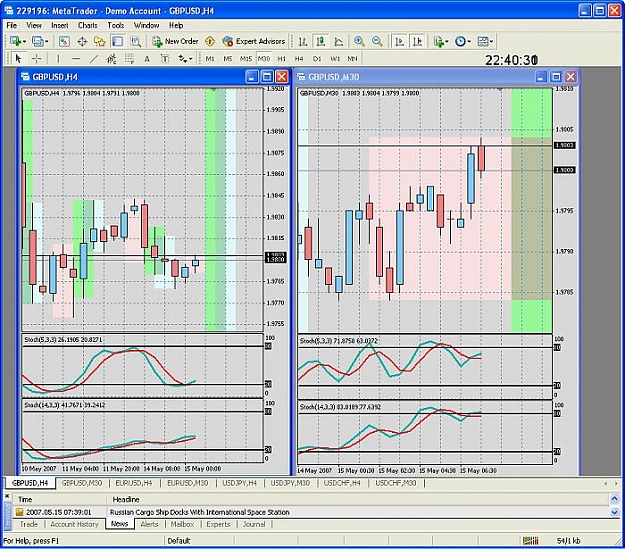The width and height of the screenshot is (625, 549).
Task: Expand the New Chart dropdown arrow
Action: (24, 41)
